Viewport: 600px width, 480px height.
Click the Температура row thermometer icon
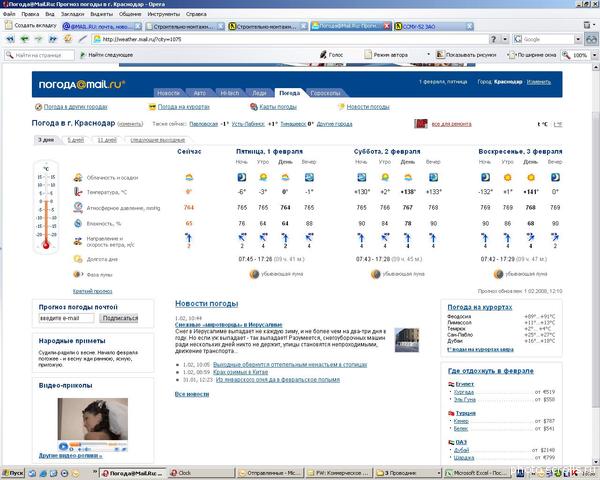pyautogui.click(x=78, y=192)
